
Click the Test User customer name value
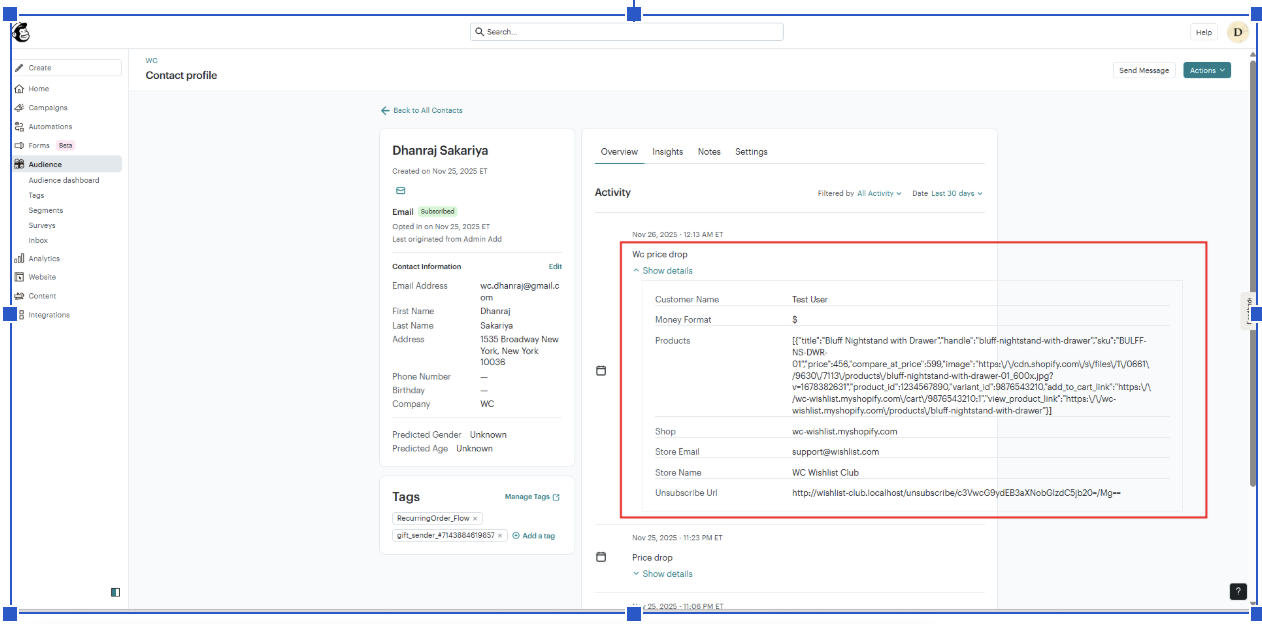click(x=810, y=299)
